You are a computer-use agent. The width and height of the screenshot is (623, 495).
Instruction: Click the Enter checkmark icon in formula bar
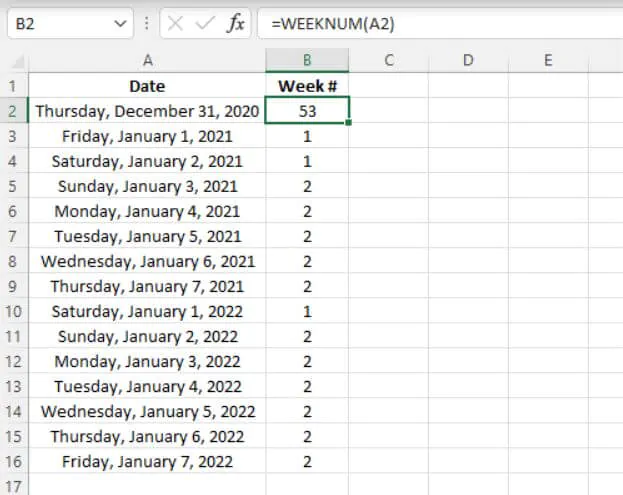204,24
